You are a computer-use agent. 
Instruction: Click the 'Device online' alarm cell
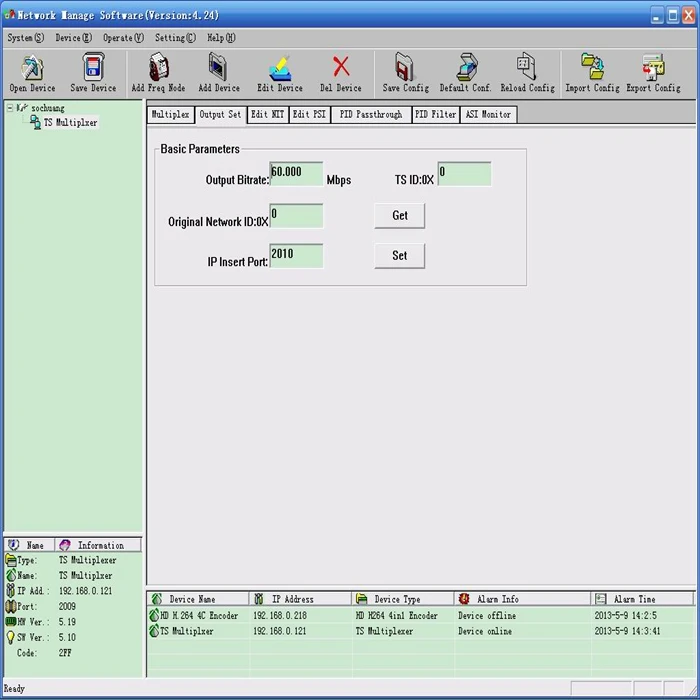(485, 631)
